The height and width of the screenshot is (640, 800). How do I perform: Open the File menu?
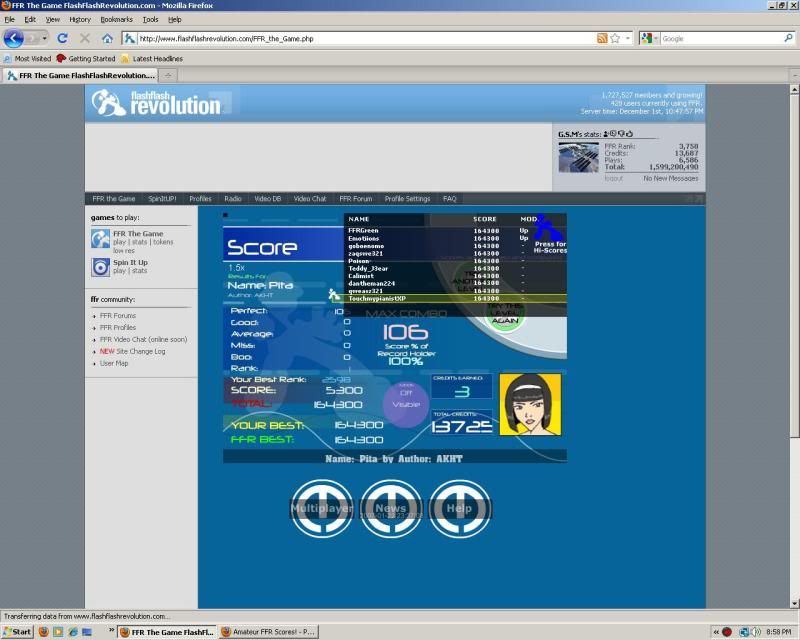[10, 19]
